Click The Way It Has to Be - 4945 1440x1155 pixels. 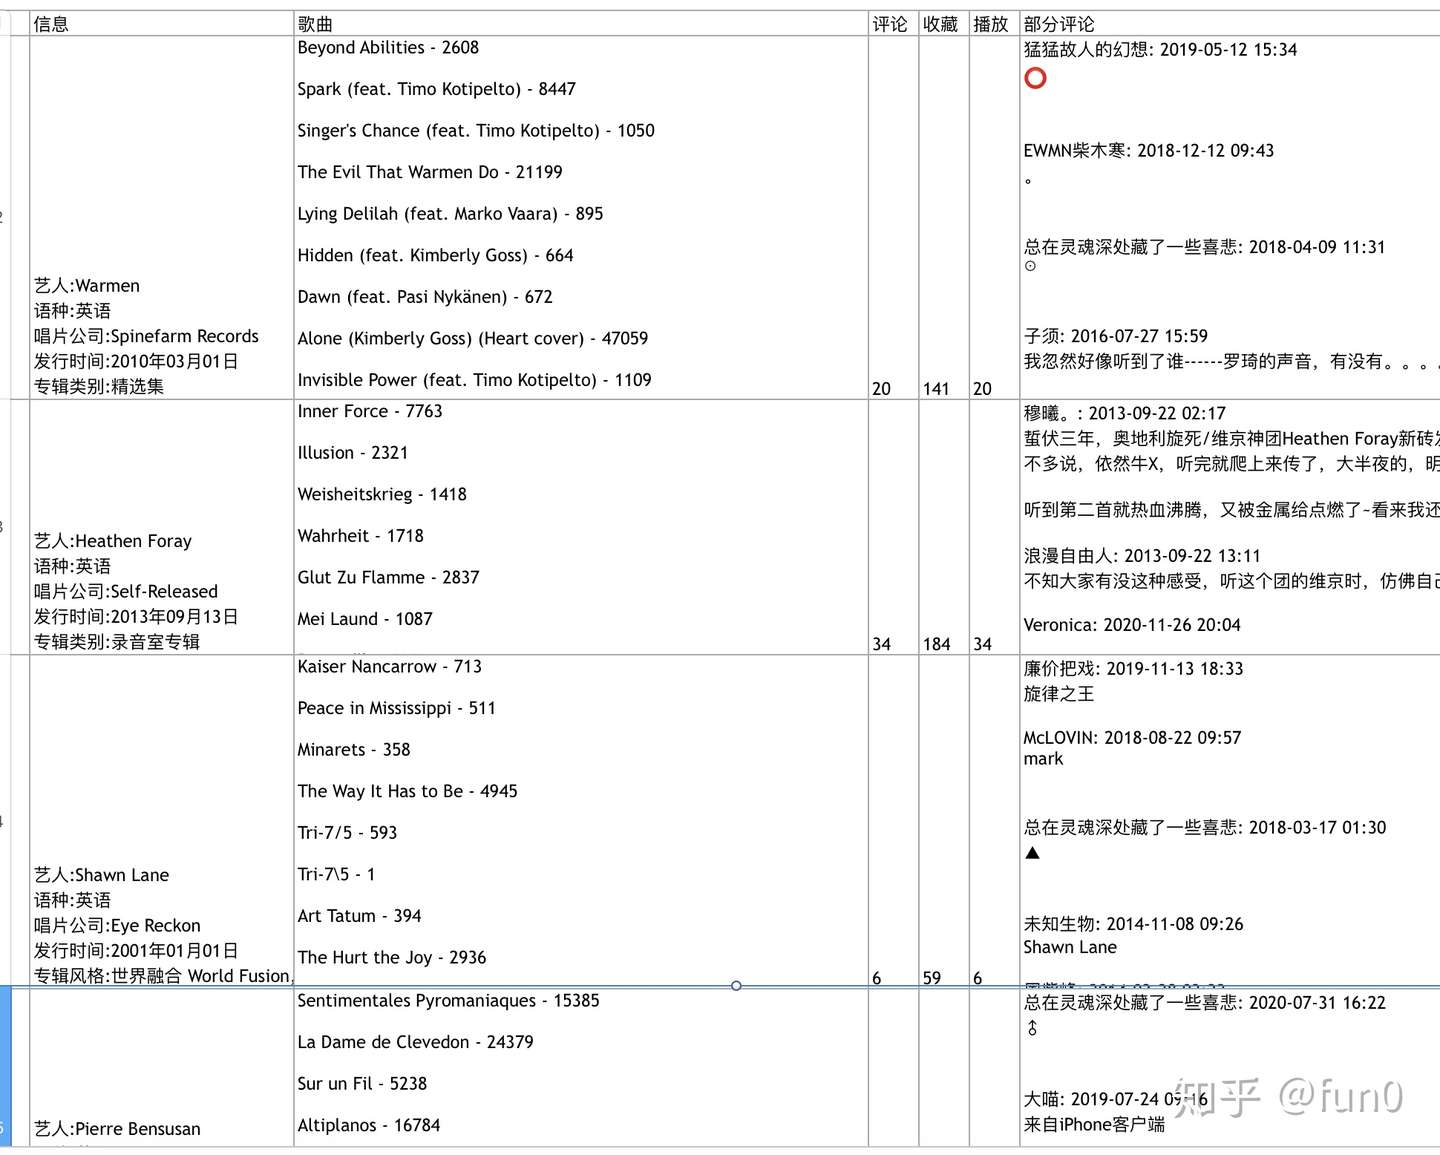point(407,791)
